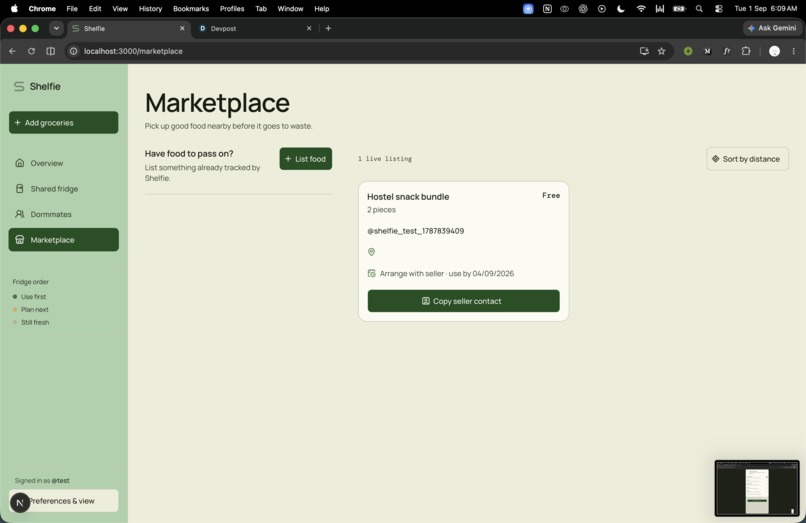Screen dimensions: 806x523
Task: Switch to the Devpost tab
Action: pyautogui.click(x=254, y=28)
